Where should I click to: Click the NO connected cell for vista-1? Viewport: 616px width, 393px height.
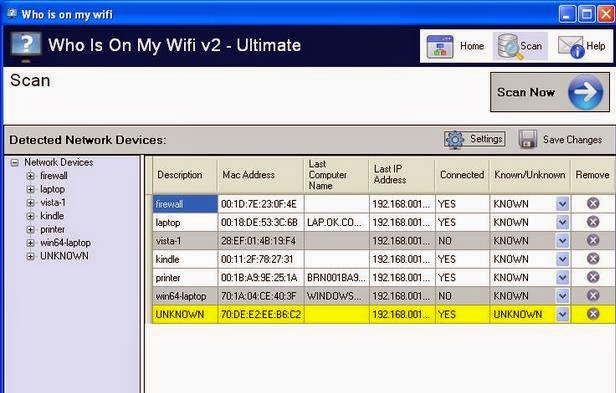462,241
